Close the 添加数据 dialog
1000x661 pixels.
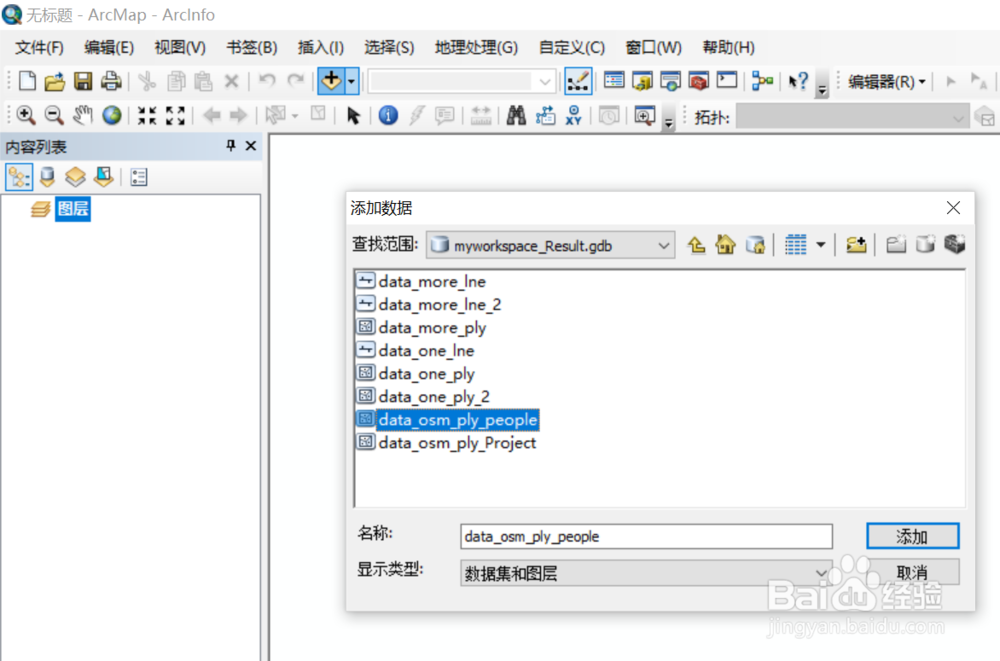(x=953, y=208)
